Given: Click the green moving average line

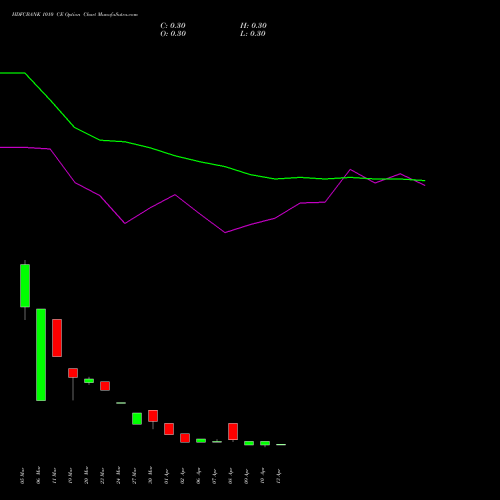Looking at the screenshot, I should [200, 162].
